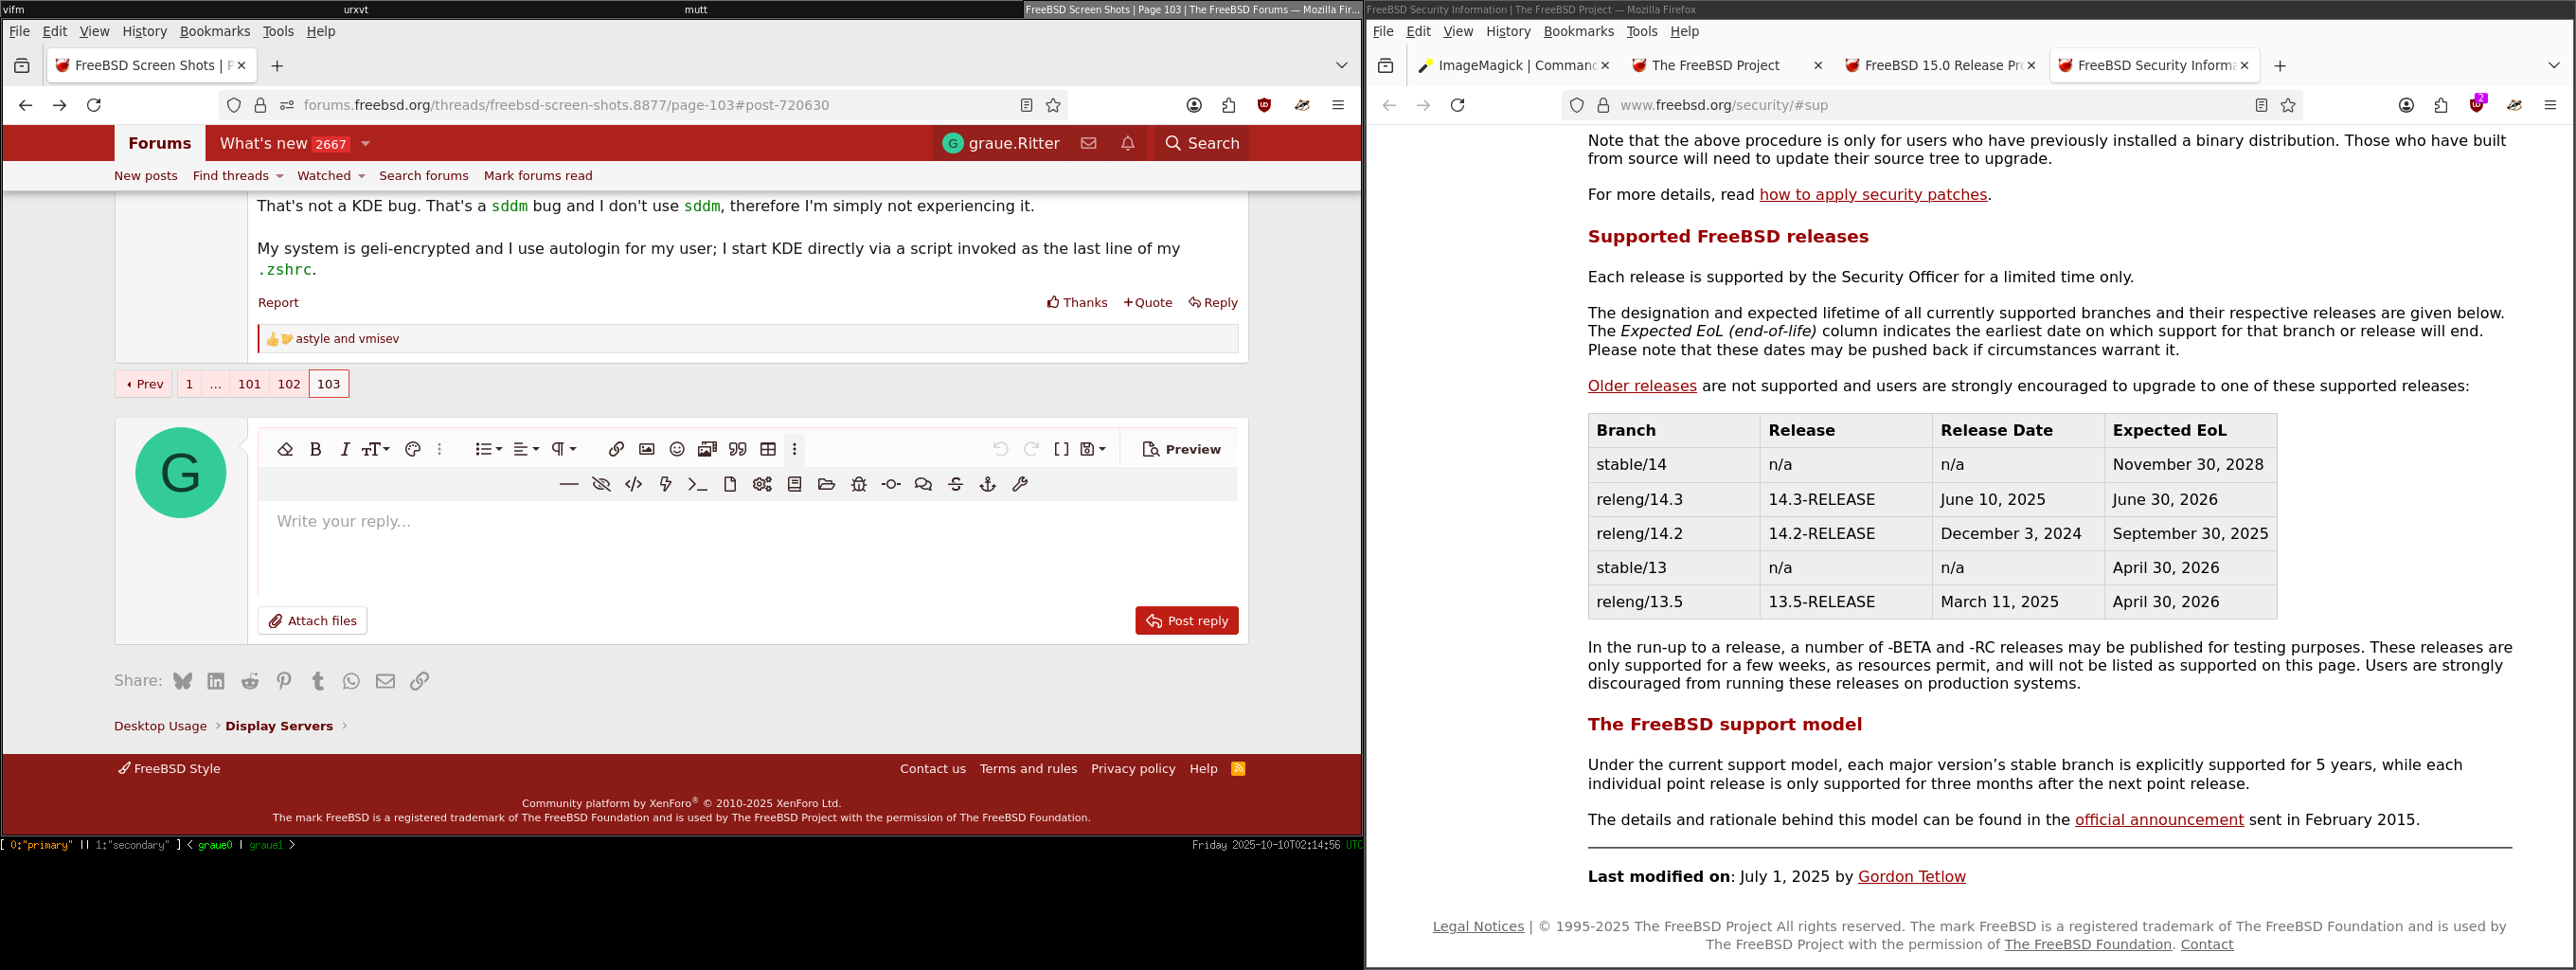Open the font size dropdown in the editor
Image resolution: width=2576 pixels, height=970 pixels.
click(x=375, y=450)
